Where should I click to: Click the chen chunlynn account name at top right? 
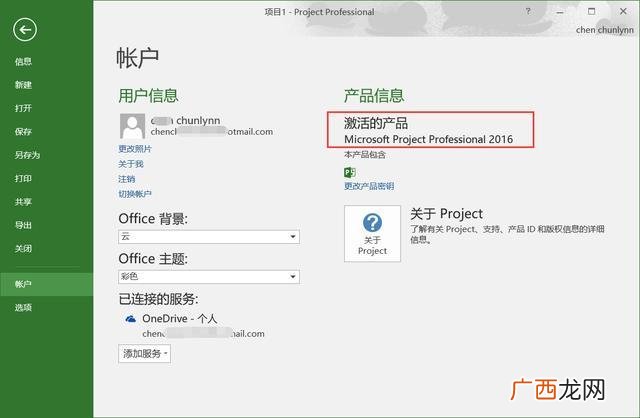tap(604, 30)
